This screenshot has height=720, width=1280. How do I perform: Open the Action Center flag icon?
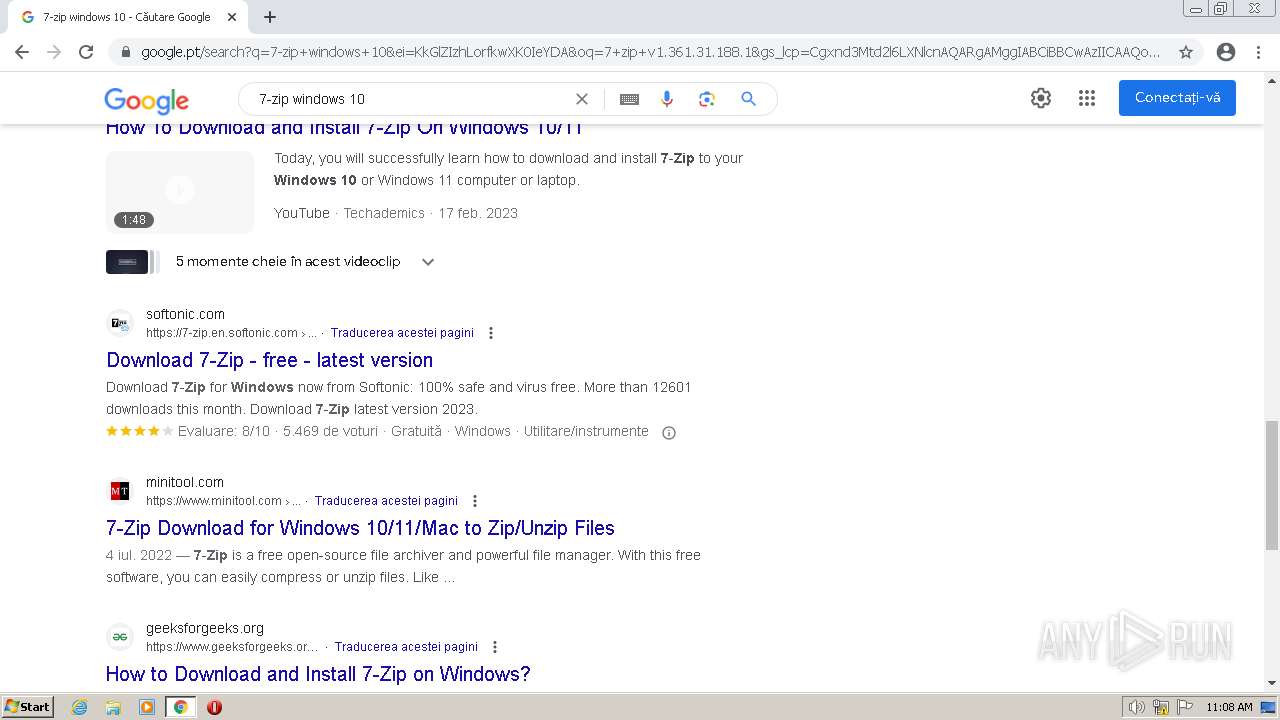[x=1184, y=707]
